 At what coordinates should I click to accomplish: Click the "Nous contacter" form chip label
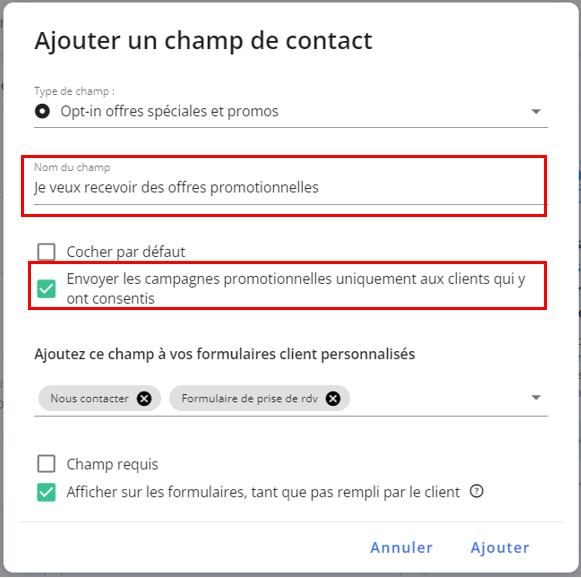point(89,399)
